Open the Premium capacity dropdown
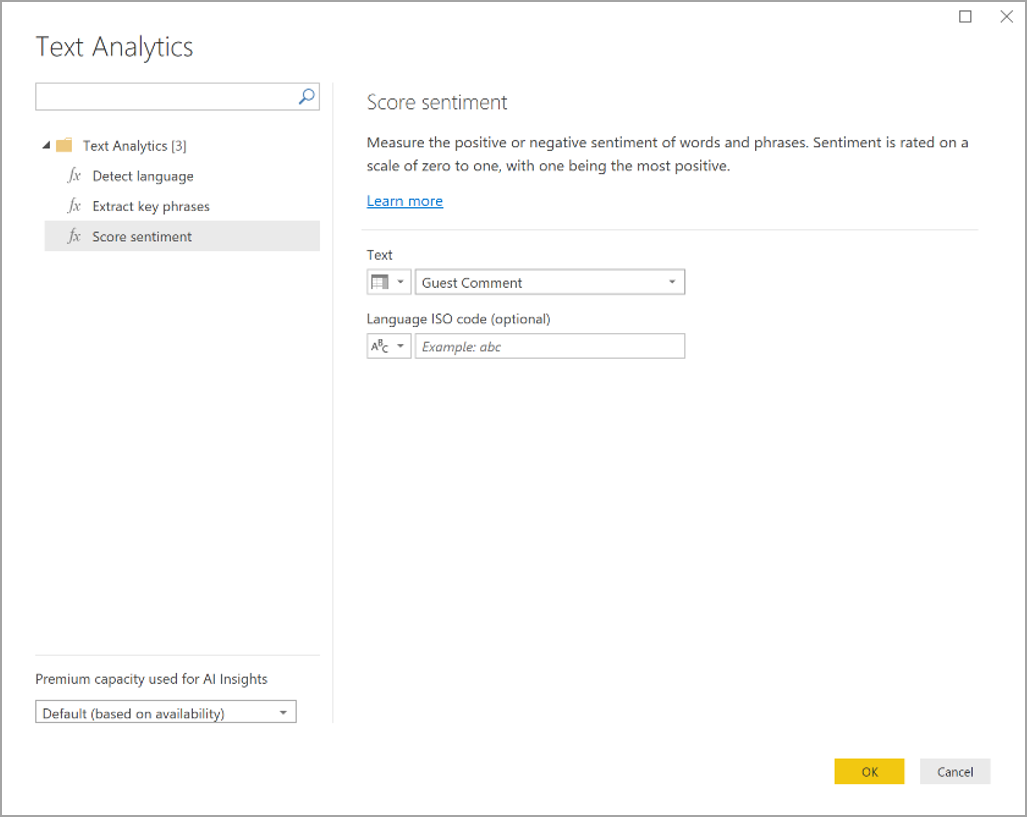 (166, 712)
